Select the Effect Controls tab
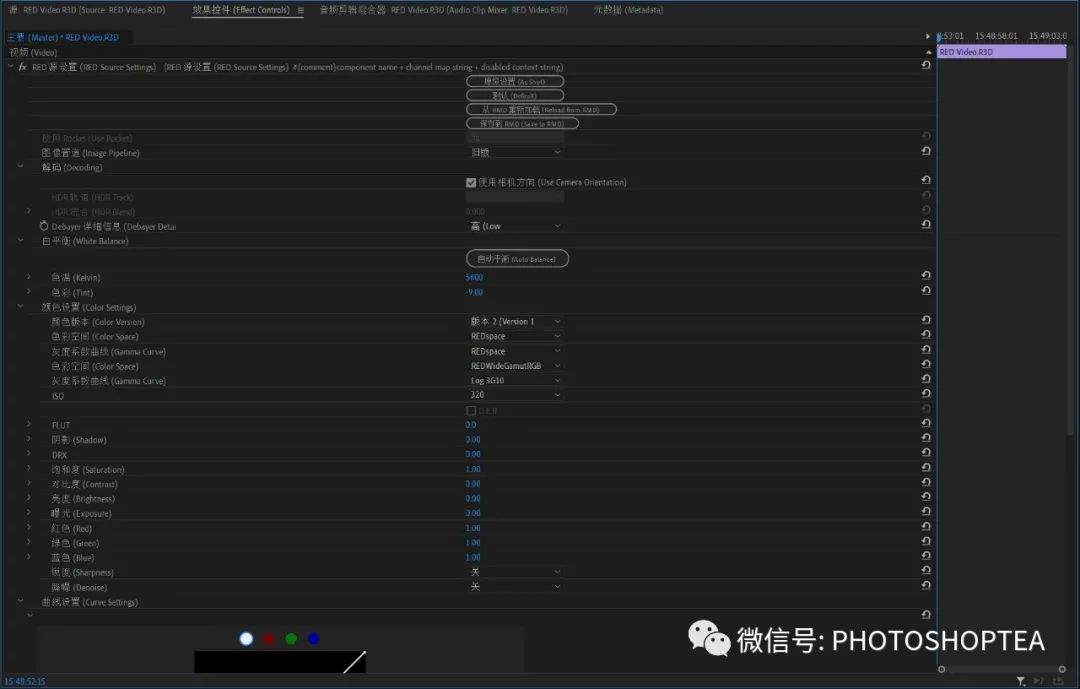 coord(241,10)
